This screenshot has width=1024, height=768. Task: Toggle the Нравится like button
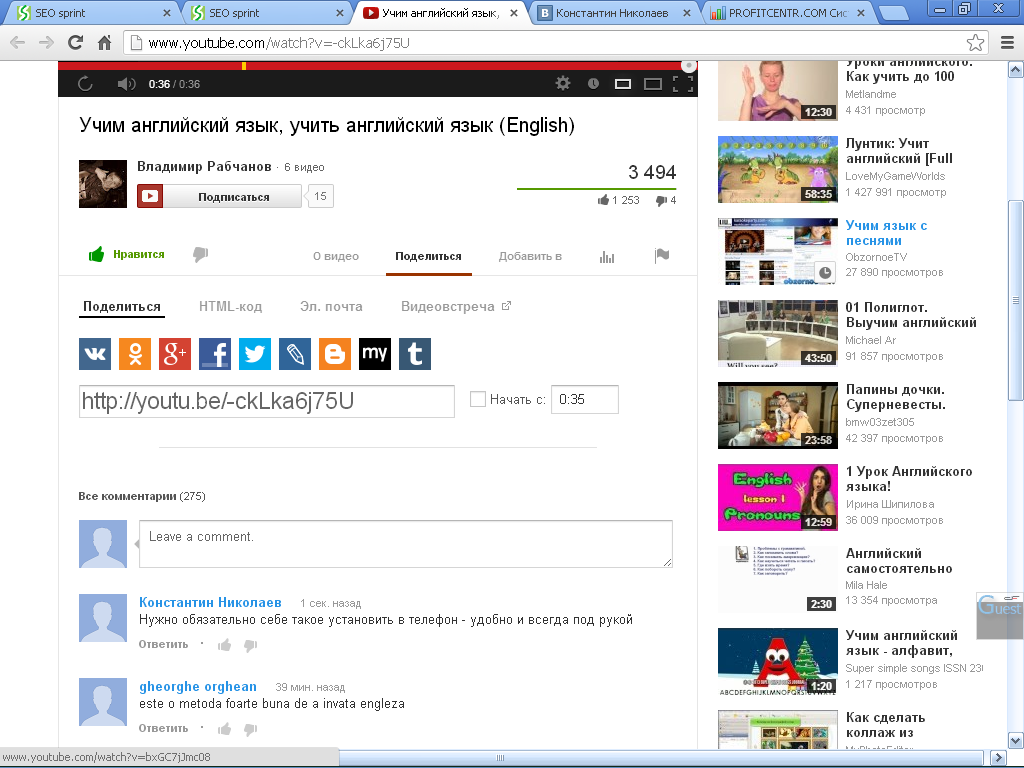tap(126, 254)
